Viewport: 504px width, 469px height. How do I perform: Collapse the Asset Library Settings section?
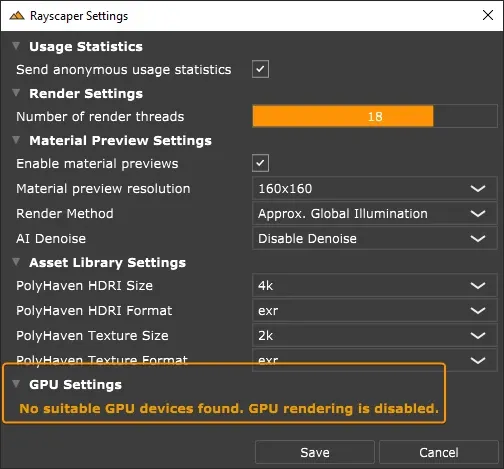tap(16, 262)
